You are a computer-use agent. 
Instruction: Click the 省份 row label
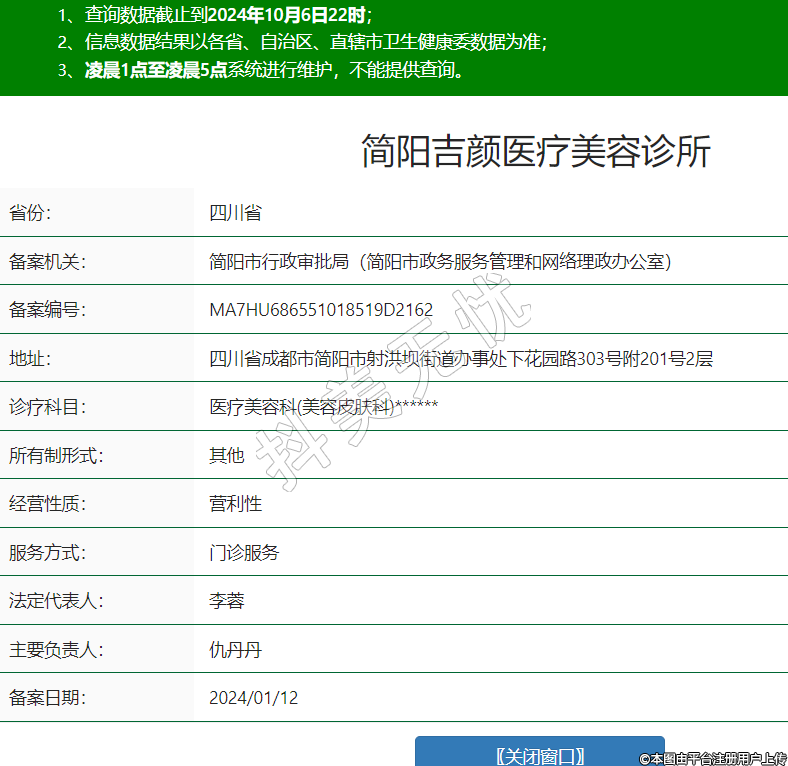click(30, 213)
